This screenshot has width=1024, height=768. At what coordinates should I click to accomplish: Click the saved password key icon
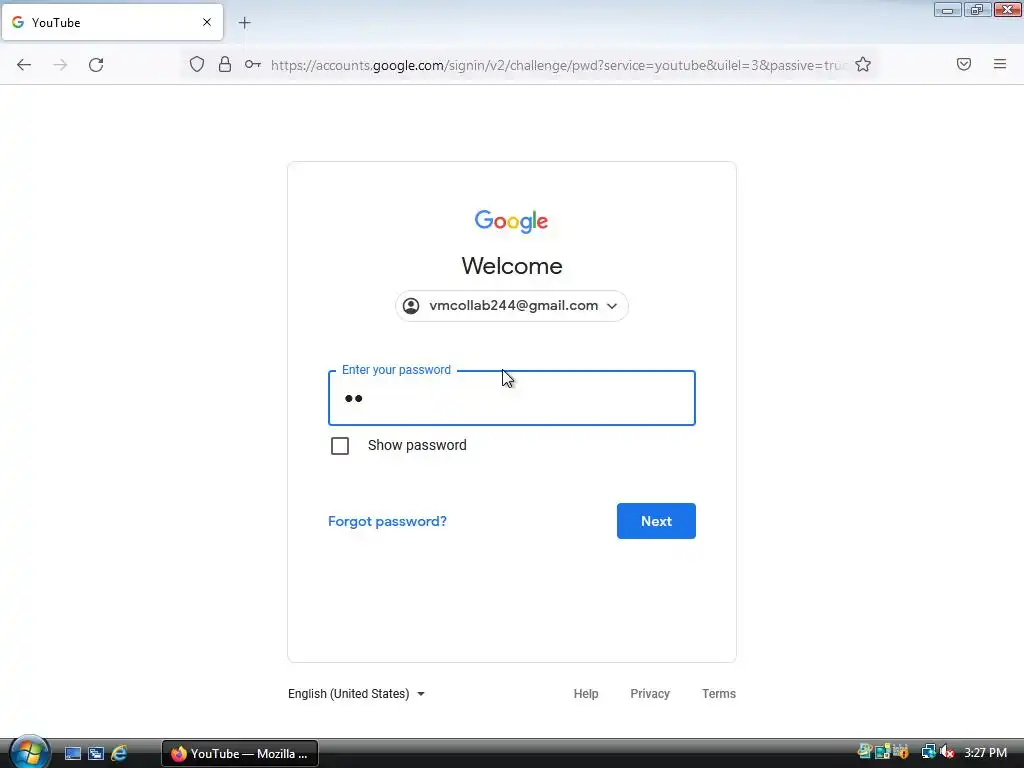[x=253, y=64]
